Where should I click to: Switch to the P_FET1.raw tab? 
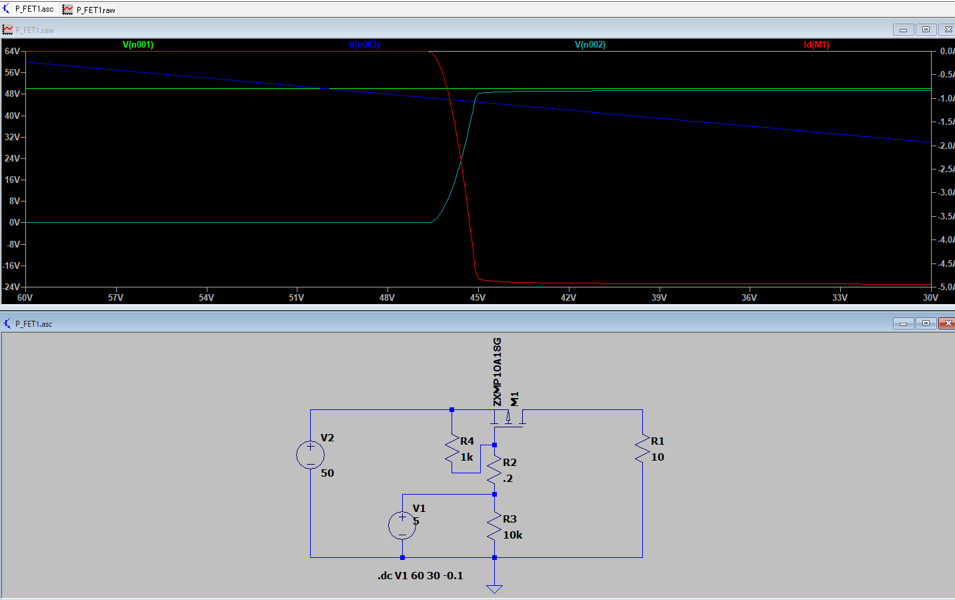(x=89, y=10)
